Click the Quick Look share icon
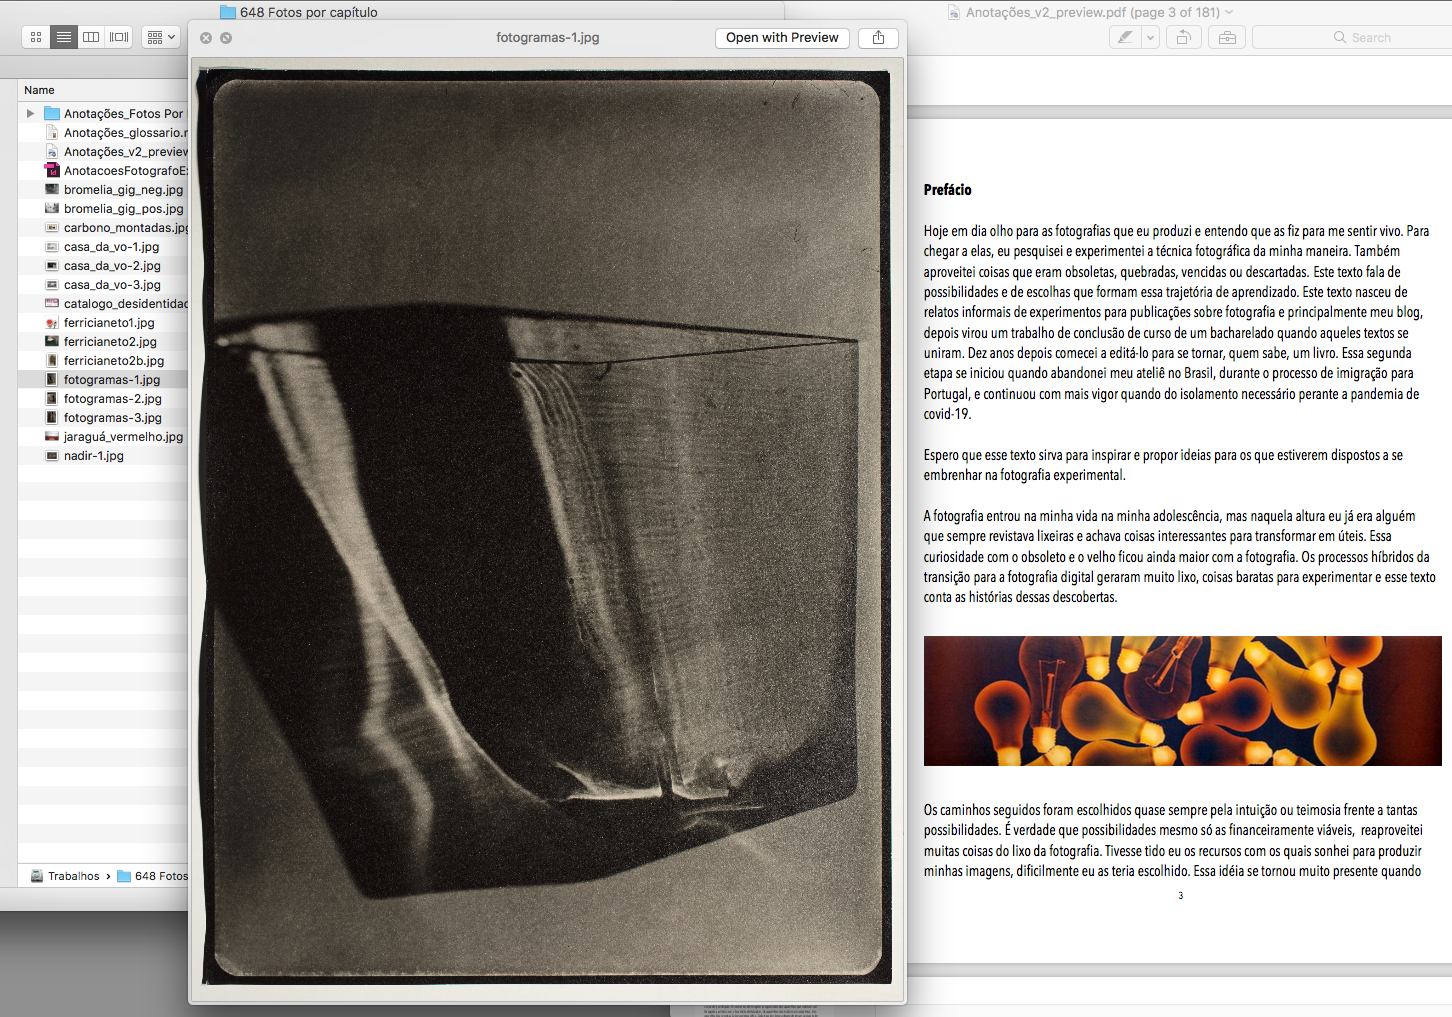The image size is (1452, 1017). coord(878,38)
